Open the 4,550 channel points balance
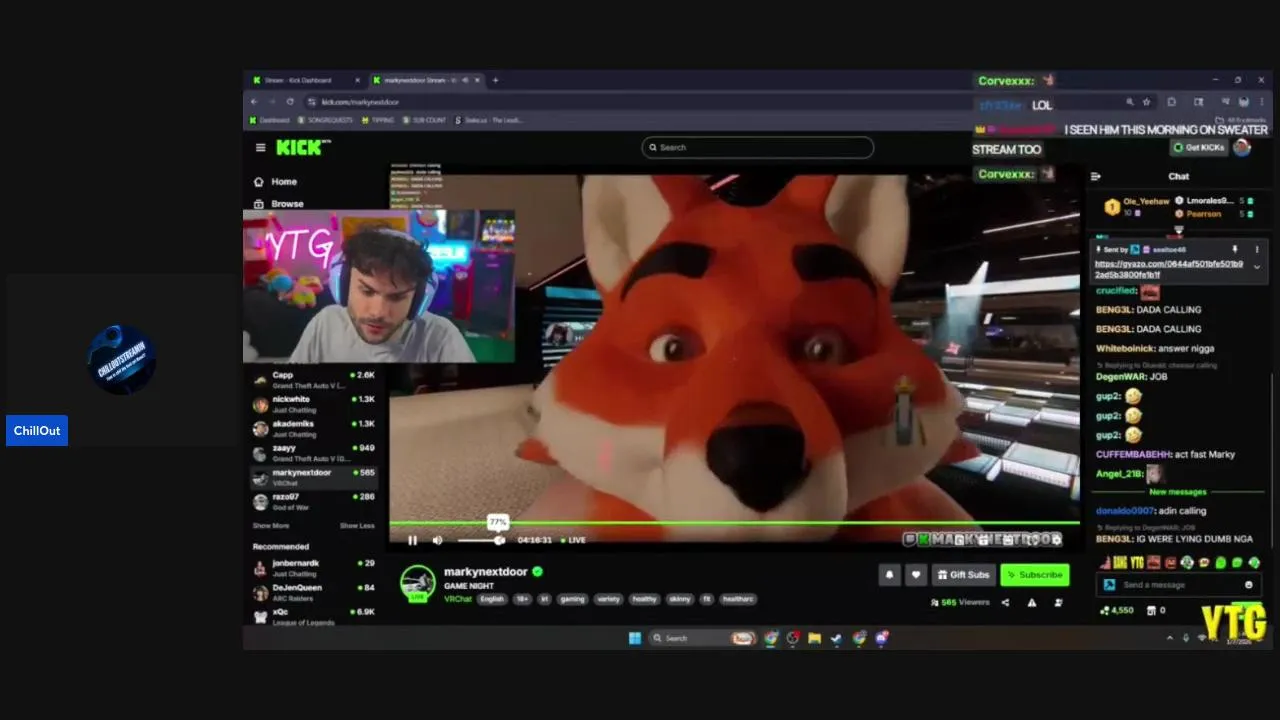The image size is (1280, 720). pos(1117,610)
